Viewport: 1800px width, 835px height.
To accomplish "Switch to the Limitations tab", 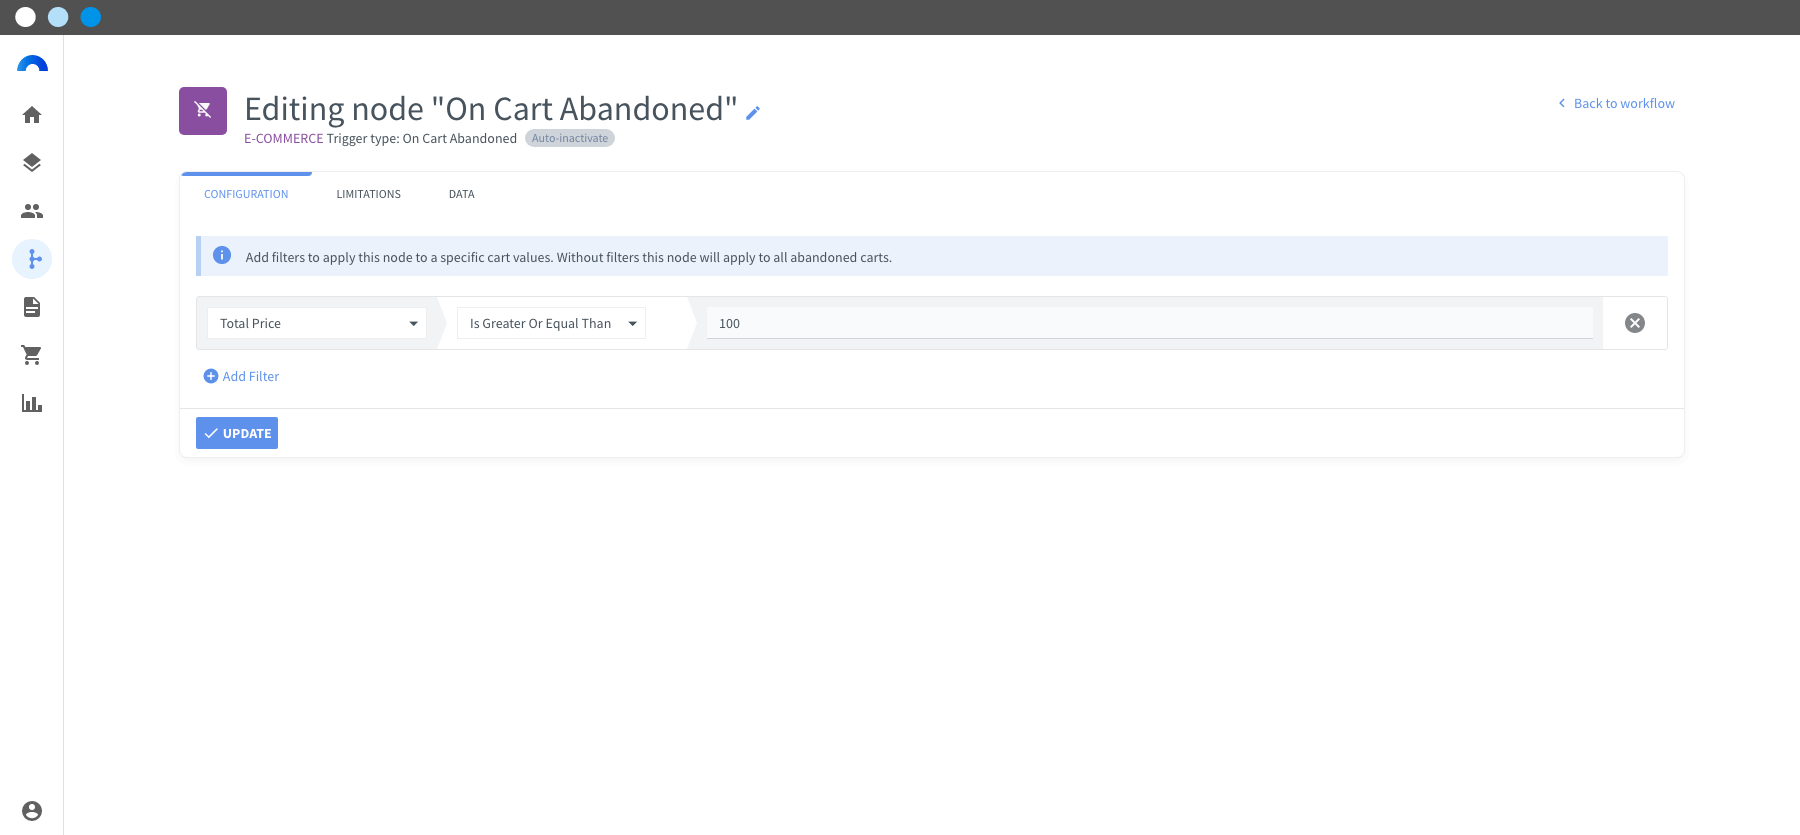I will (x=368, y=194).
